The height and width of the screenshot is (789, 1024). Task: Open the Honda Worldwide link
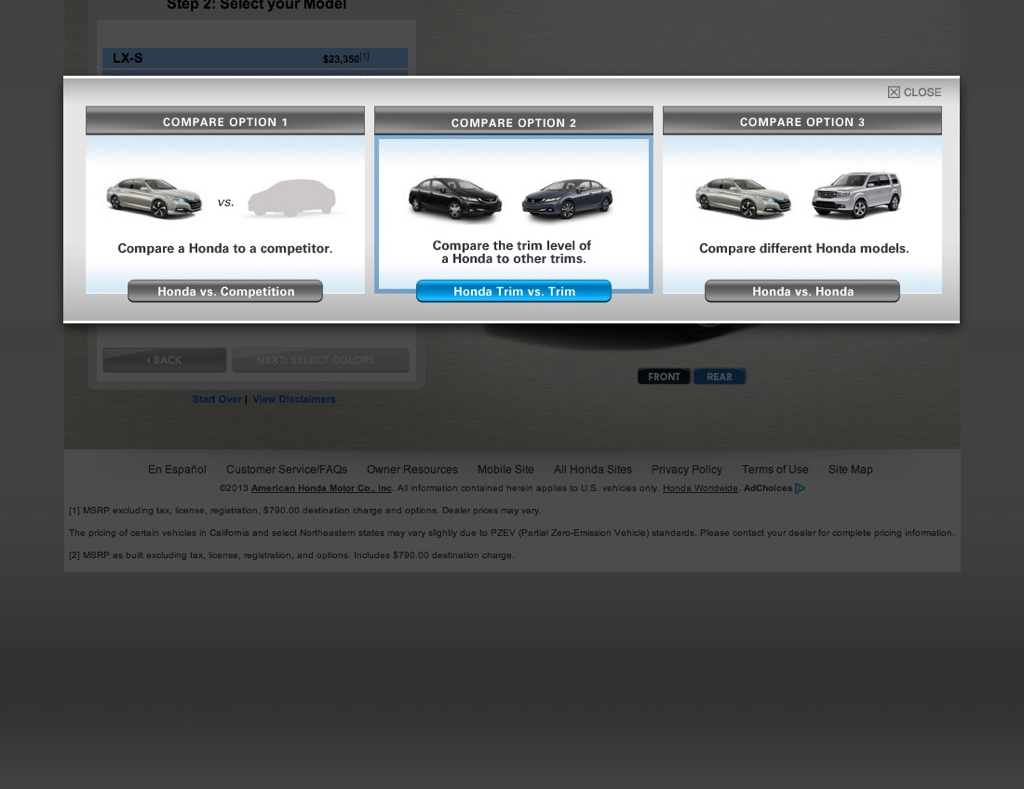(x=700, y=488)
